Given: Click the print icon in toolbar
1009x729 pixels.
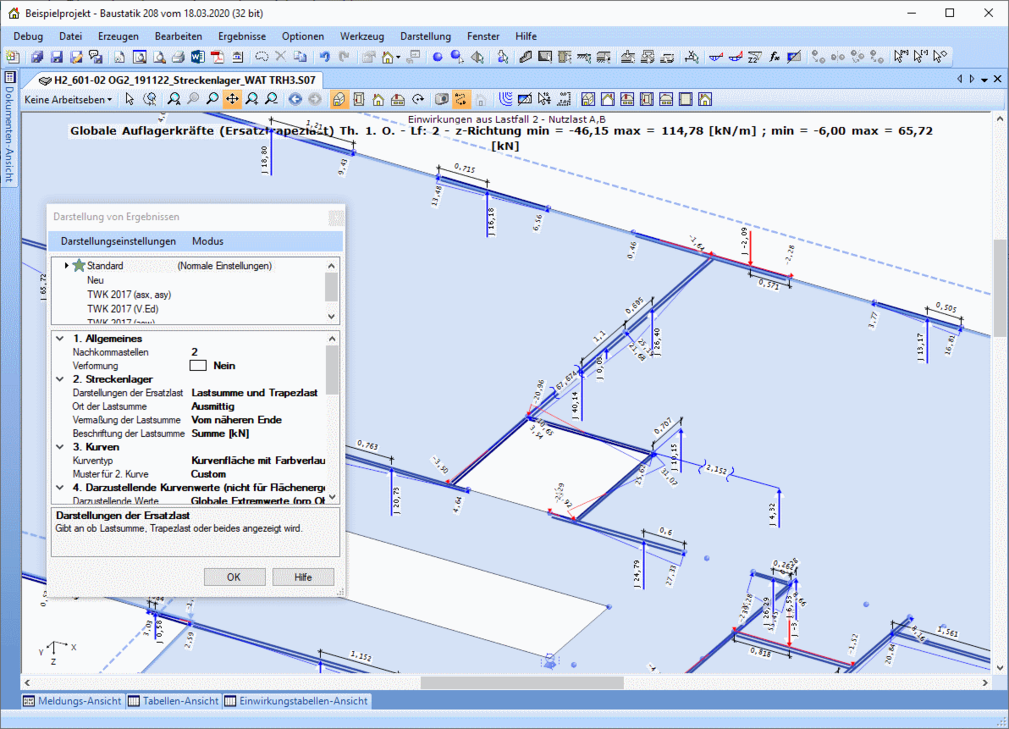Looking at the screenshot, I should point(177,57).
